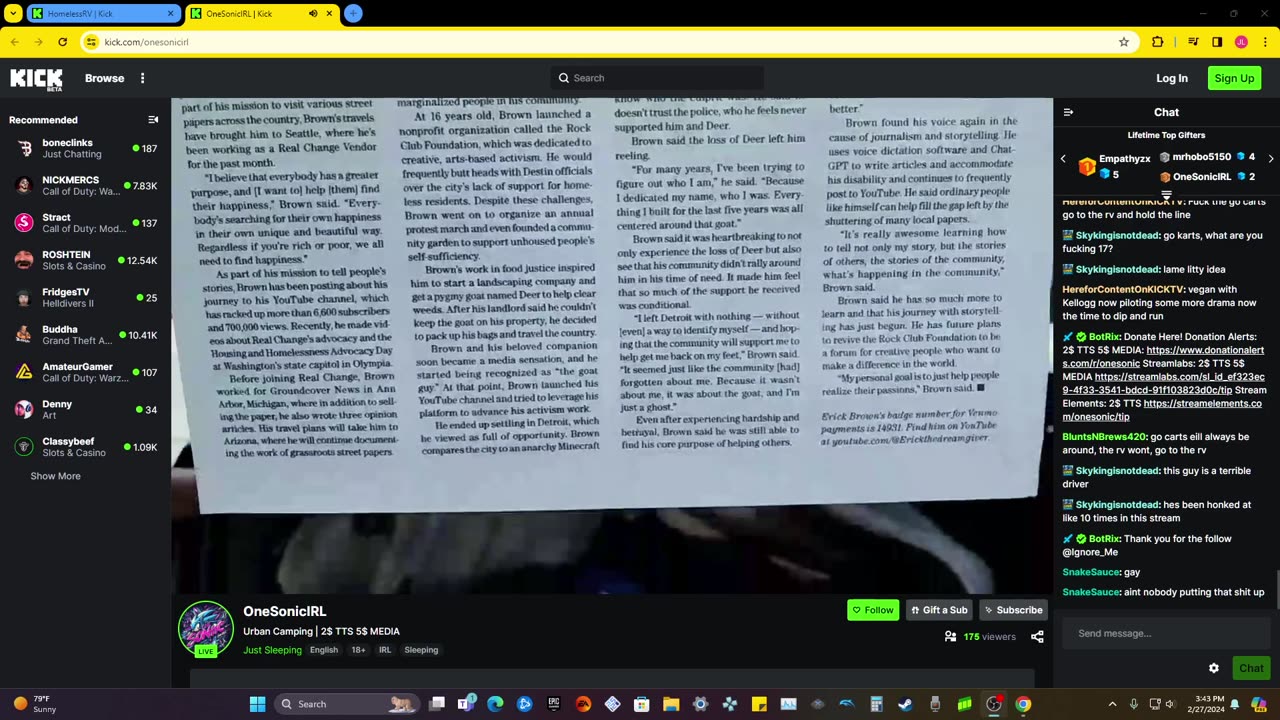
Task: Go back using the browser back arrow
Action: pos(14,42)
